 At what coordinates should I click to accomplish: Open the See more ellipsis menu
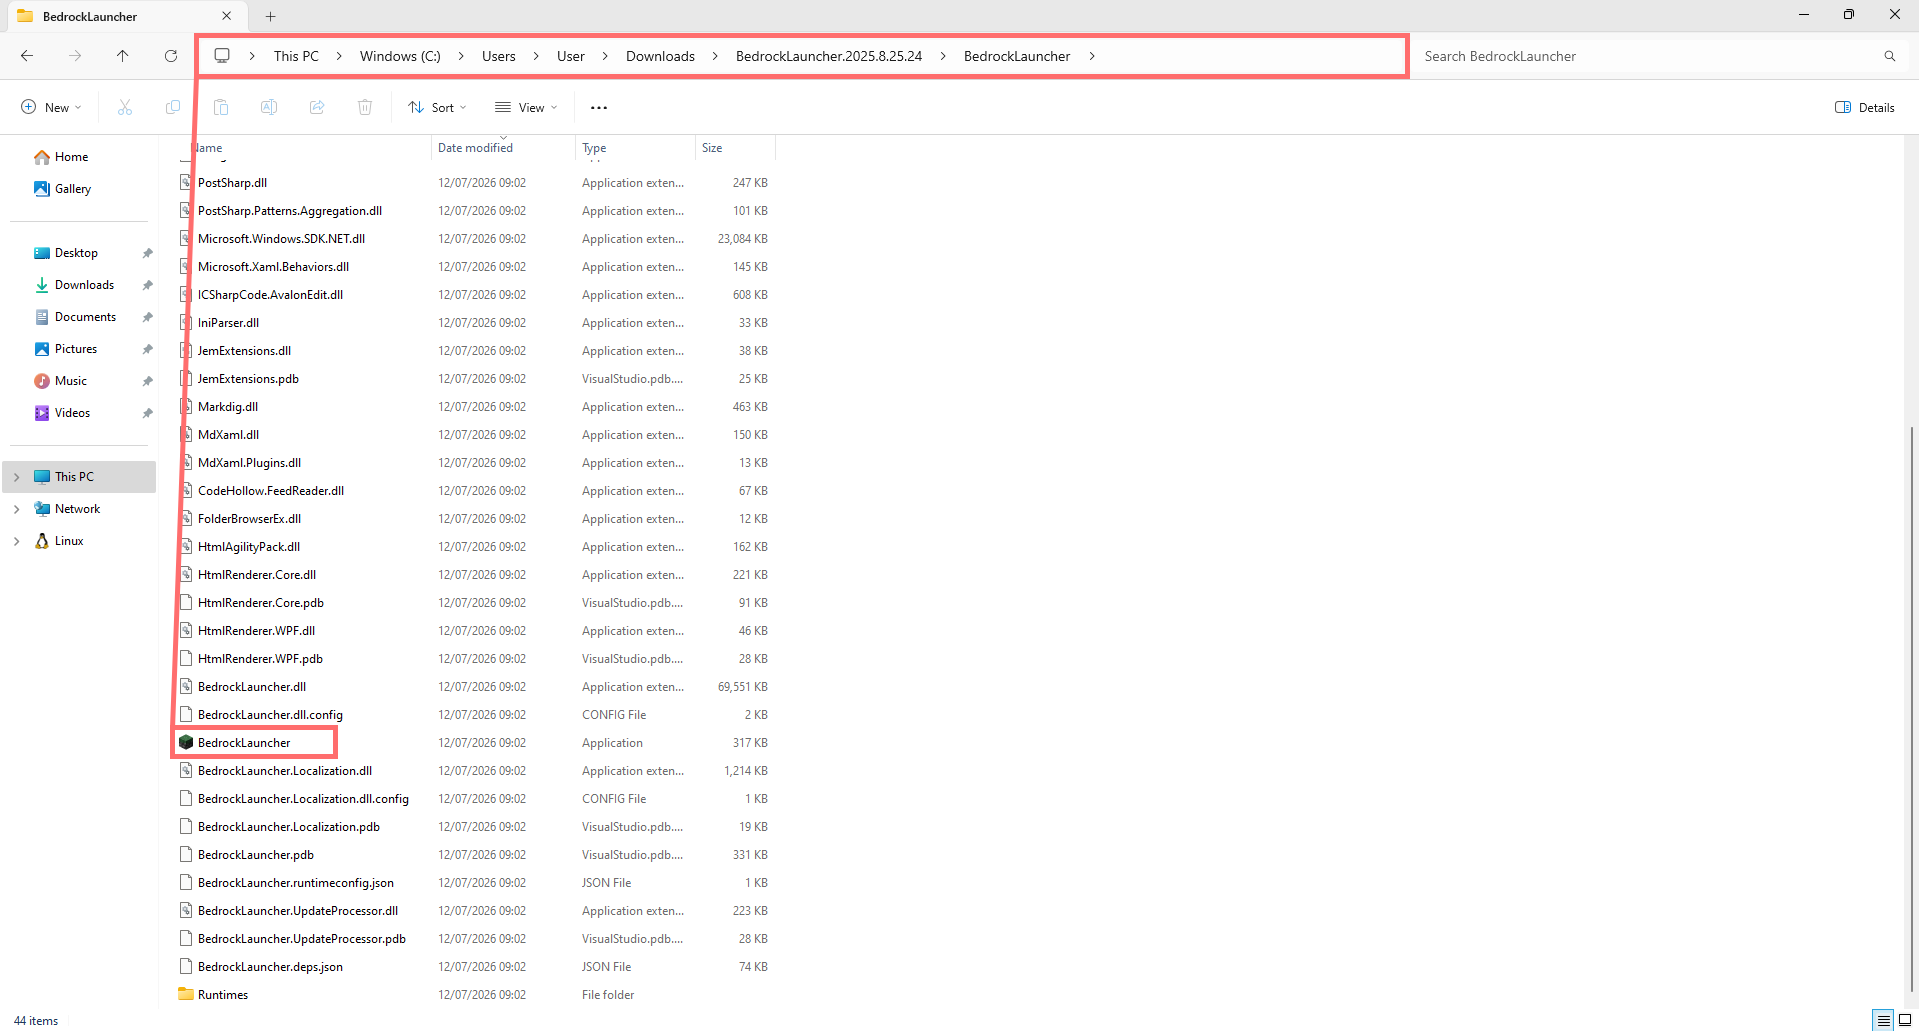click(x=599, y=107)
